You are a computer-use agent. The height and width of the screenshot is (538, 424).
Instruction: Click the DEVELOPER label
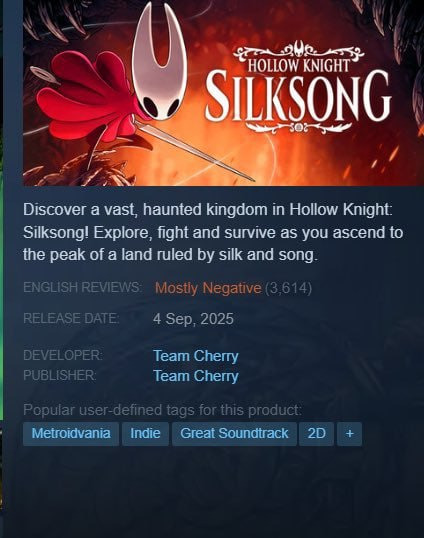click(x=63, y=355)
